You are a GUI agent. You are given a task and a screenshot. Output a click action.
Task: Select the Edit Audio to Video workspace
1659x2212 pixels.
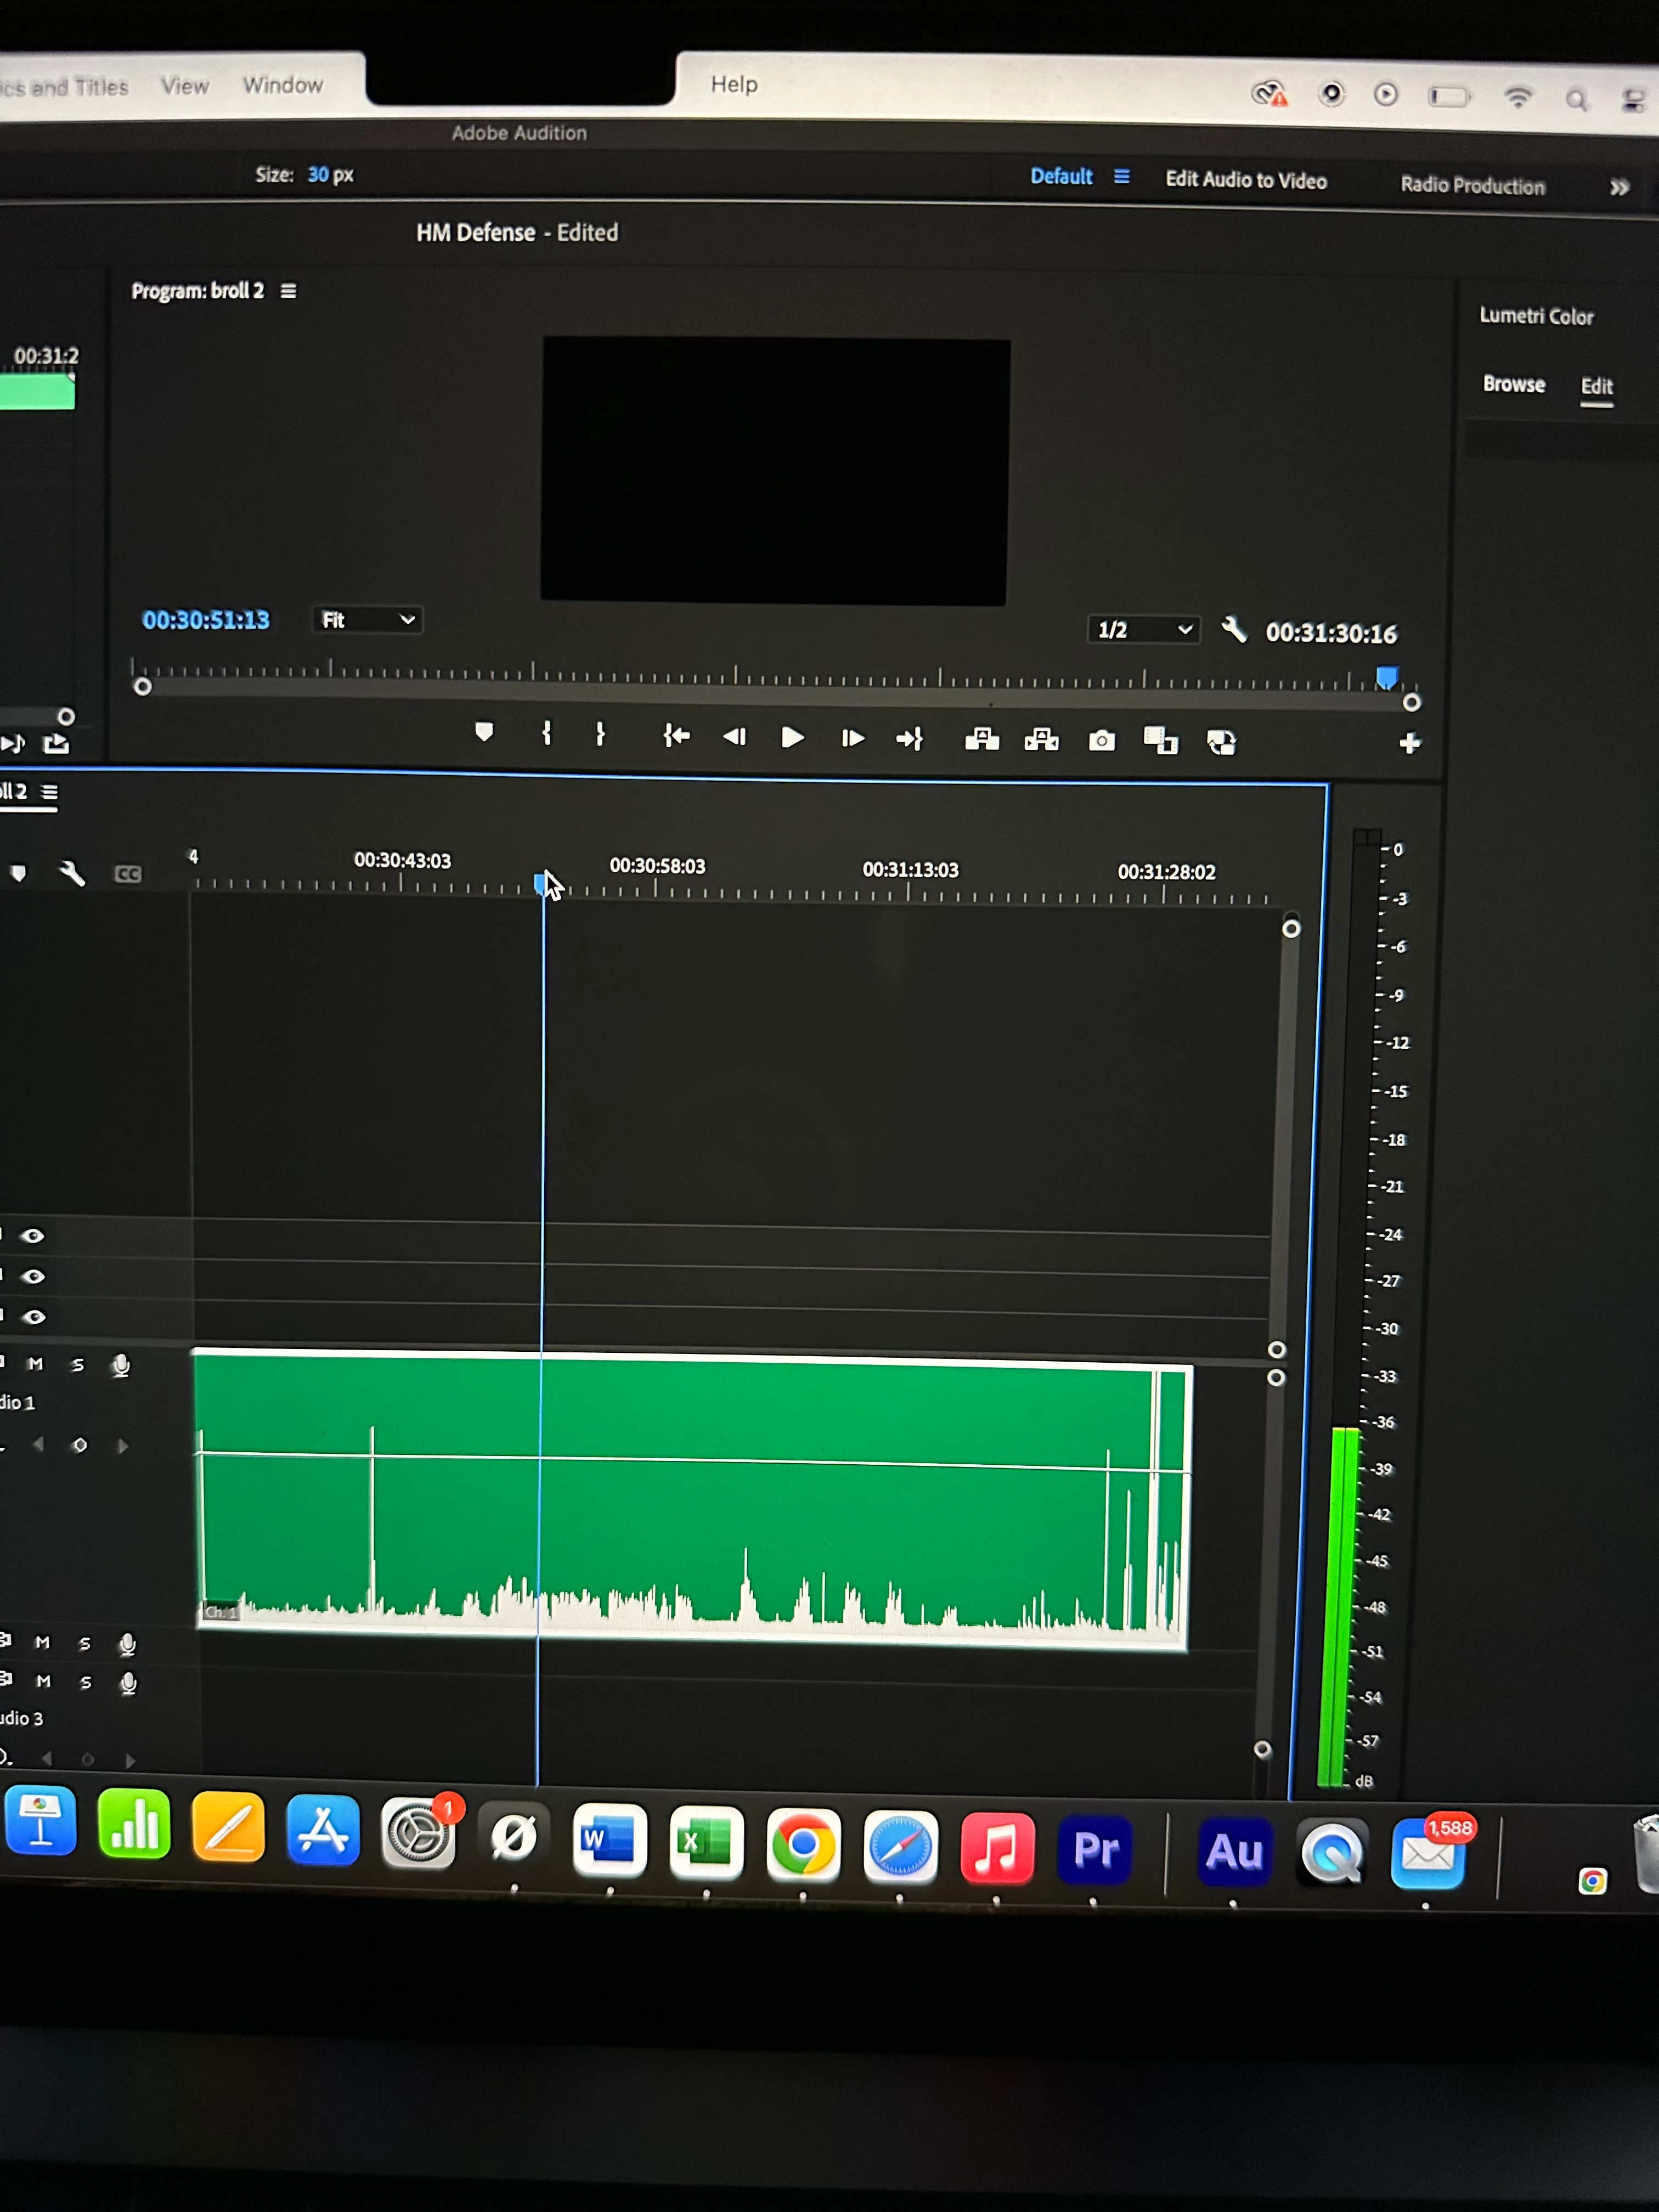tap(1246, 180)
